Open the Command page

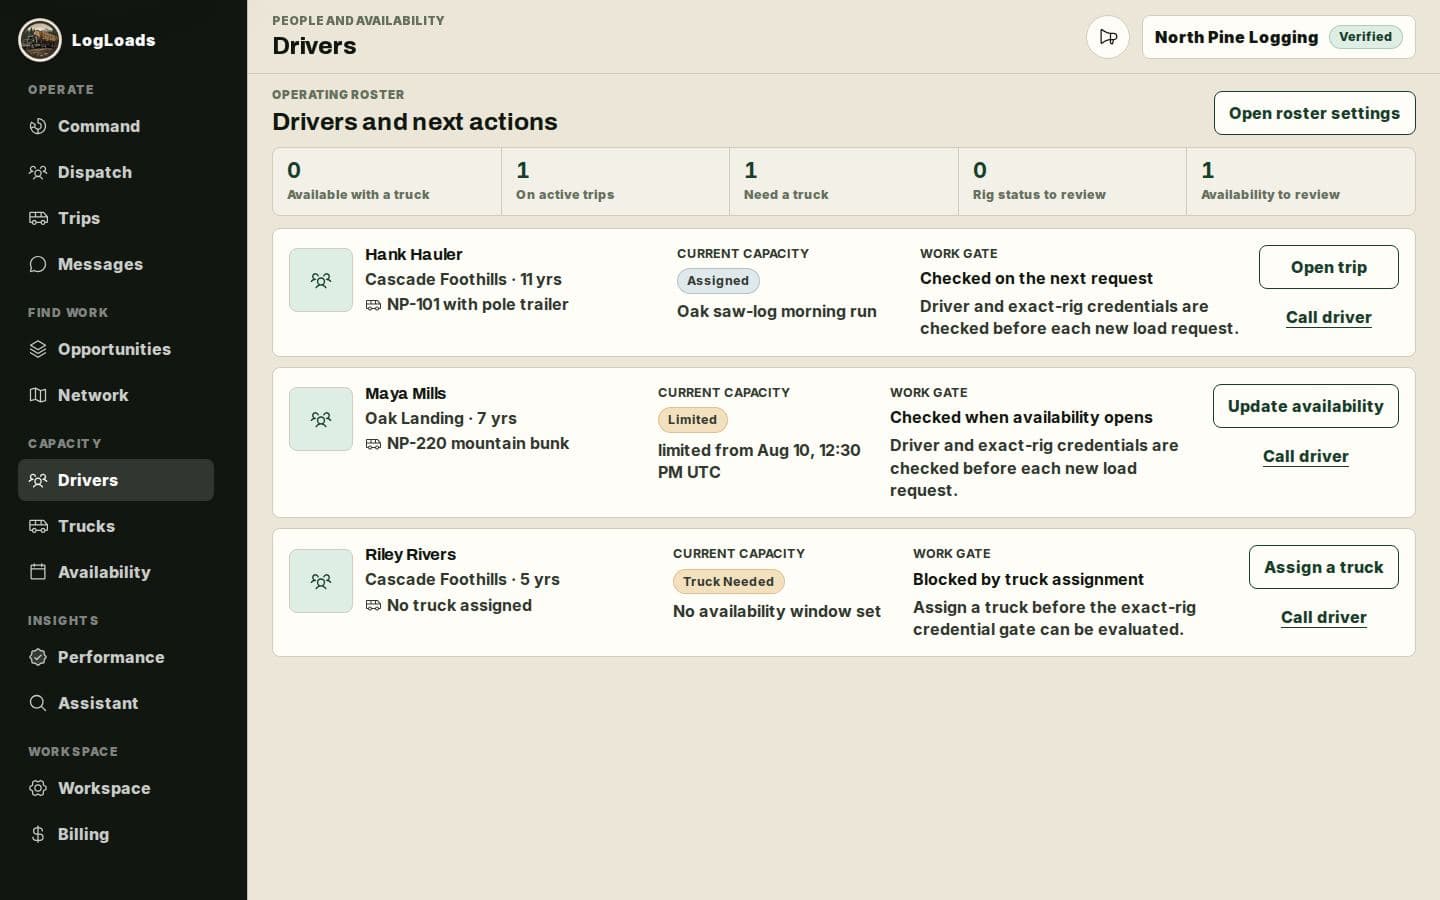tap(116, 126)
